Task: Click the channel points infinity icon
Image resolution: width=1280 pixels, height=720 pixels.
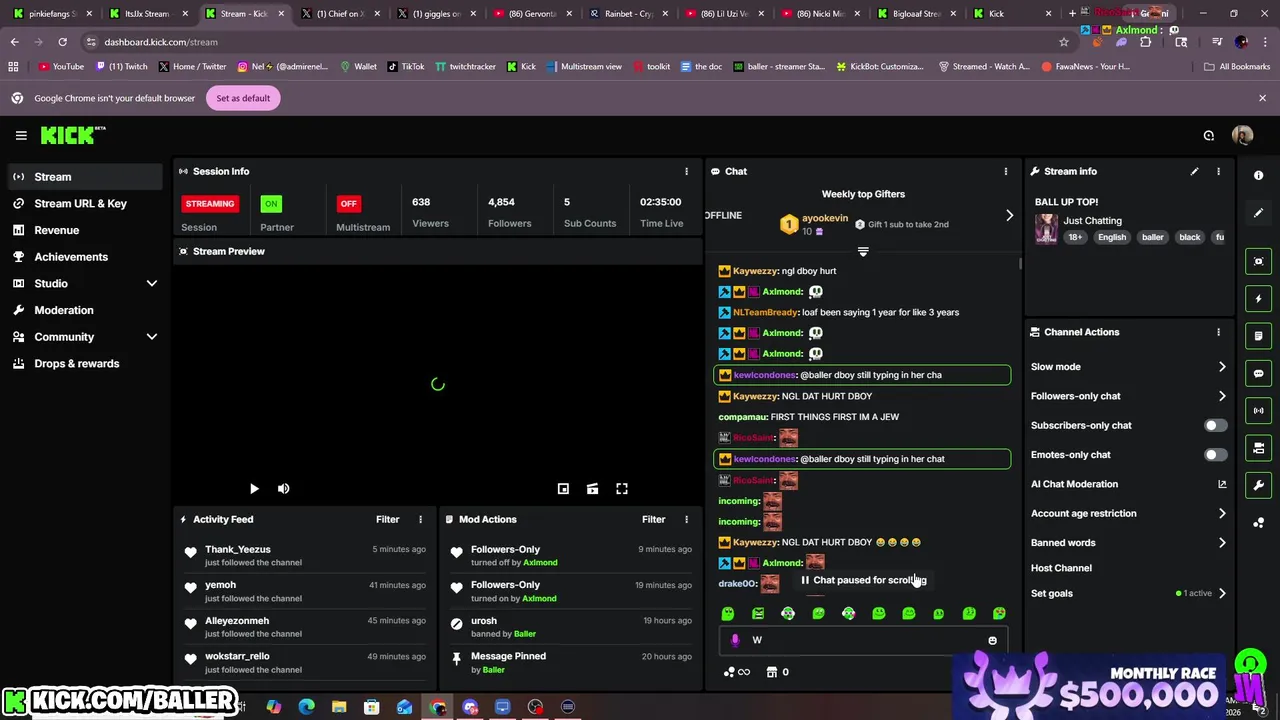Action: (x=737, y=672)
